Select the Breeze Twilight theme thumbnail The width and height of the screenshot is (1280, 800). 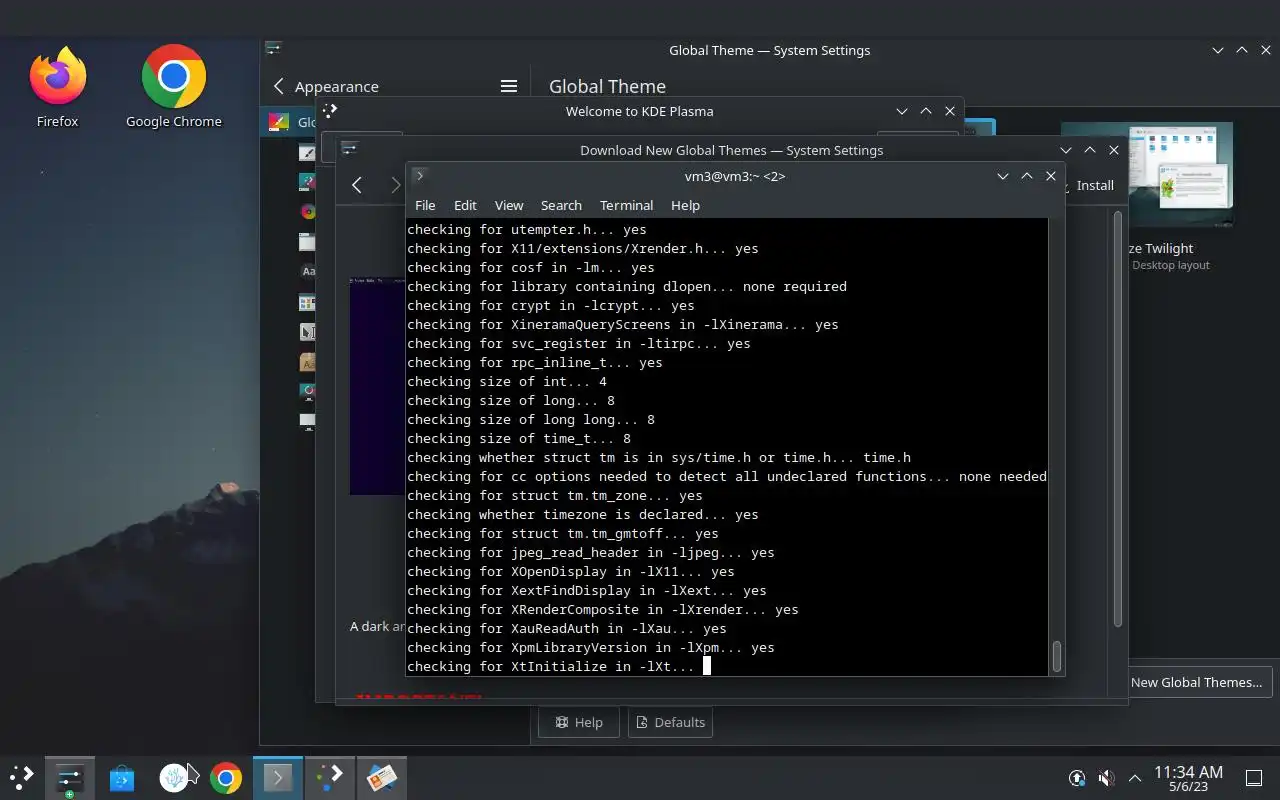(1180, 175)
